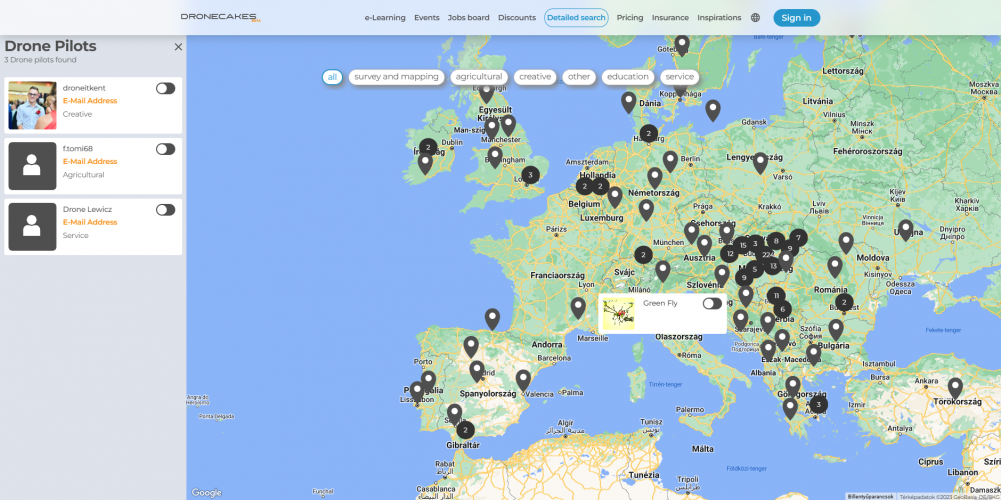Open the 2 cluster over Svájc
Viewport: 1001px width, 500px height.
(x=644, y=255)
